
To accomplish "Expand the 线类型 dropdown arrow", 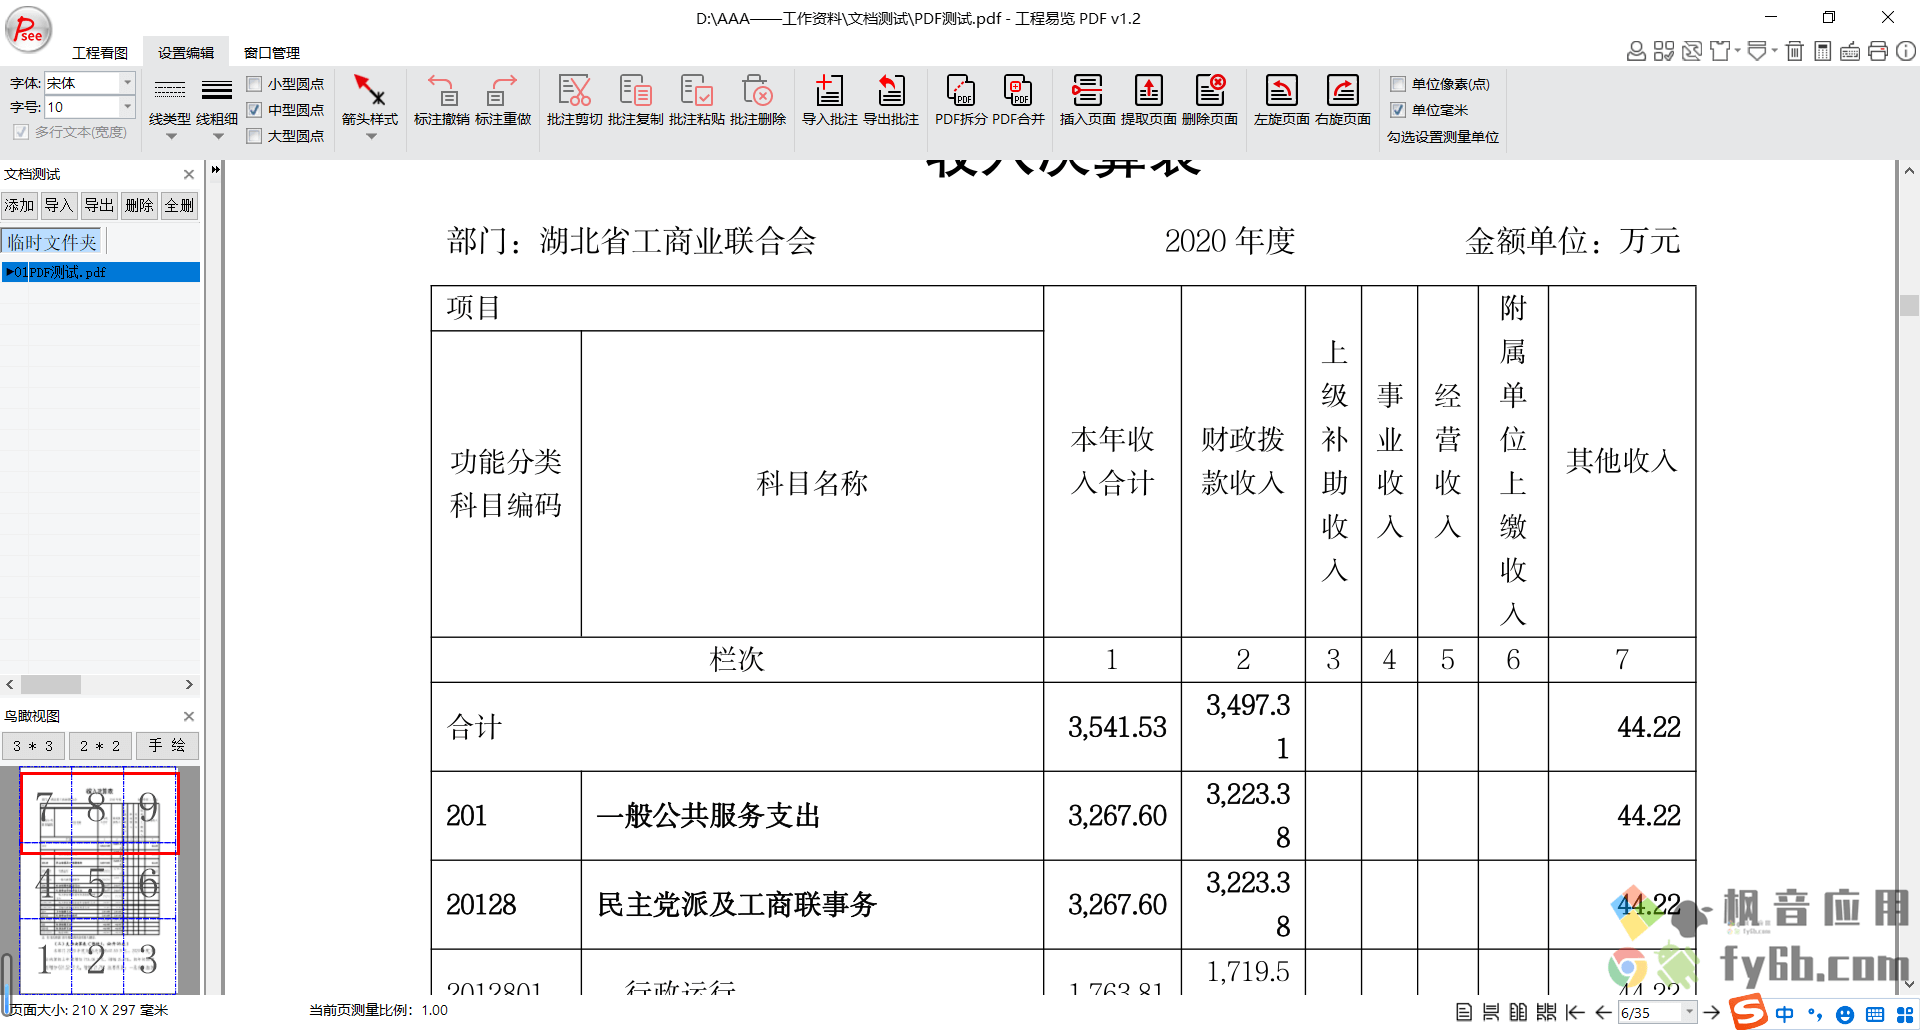I will click(171, 137).
